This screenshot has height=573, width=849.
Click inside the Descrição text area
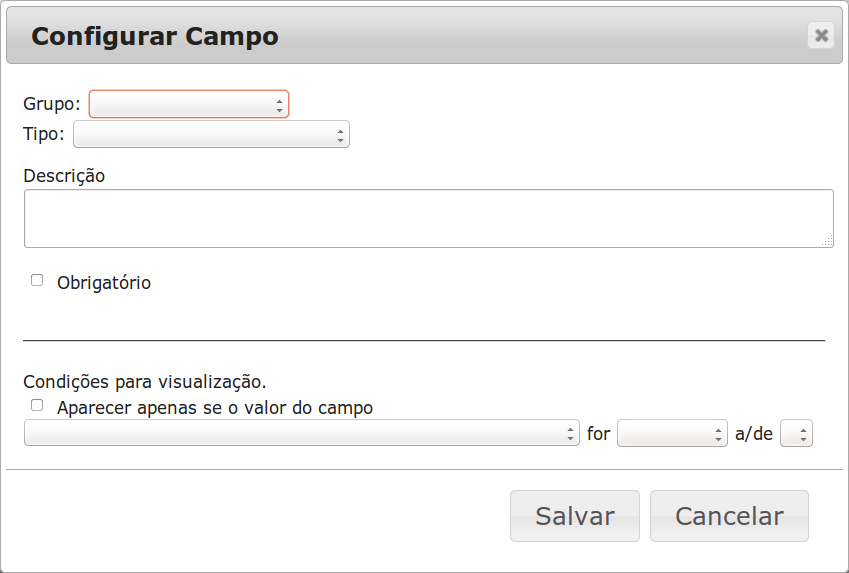click(428, 218)
